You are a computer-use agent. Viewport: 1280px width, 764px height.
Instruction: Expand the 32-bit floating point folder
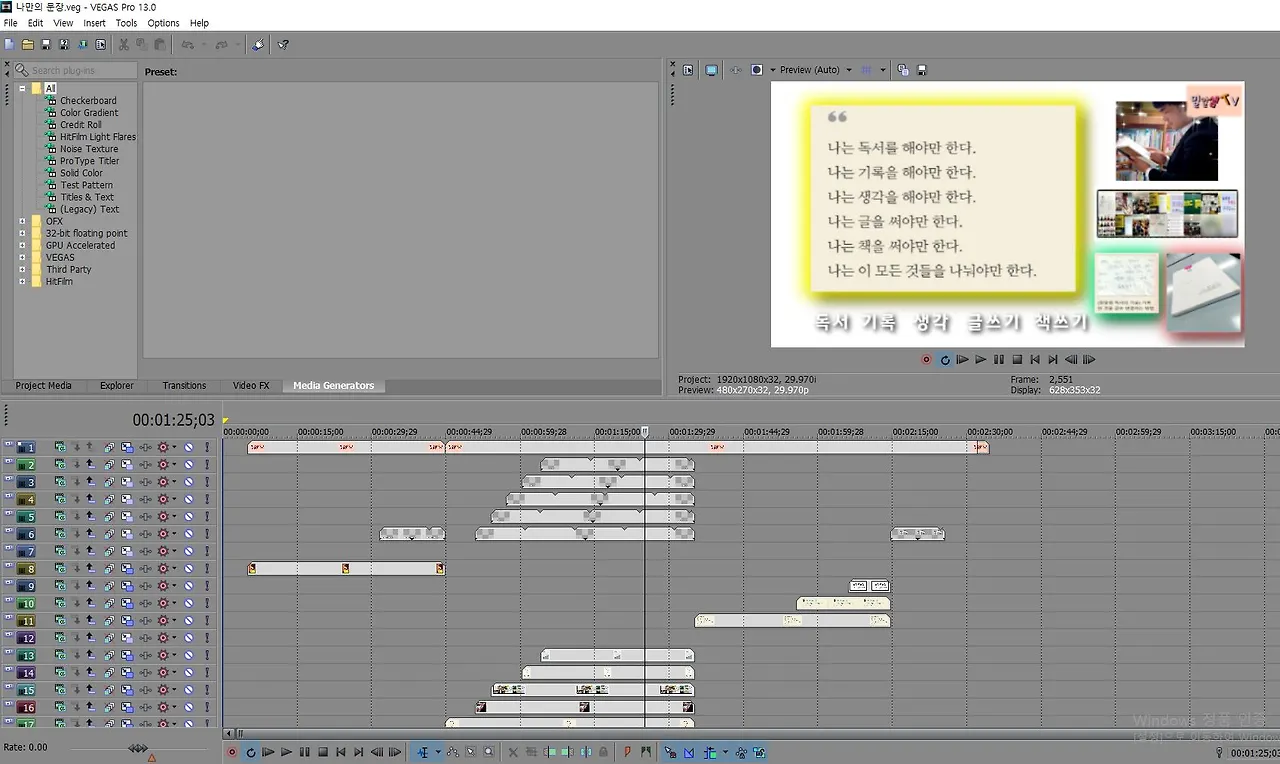(22, 233)
